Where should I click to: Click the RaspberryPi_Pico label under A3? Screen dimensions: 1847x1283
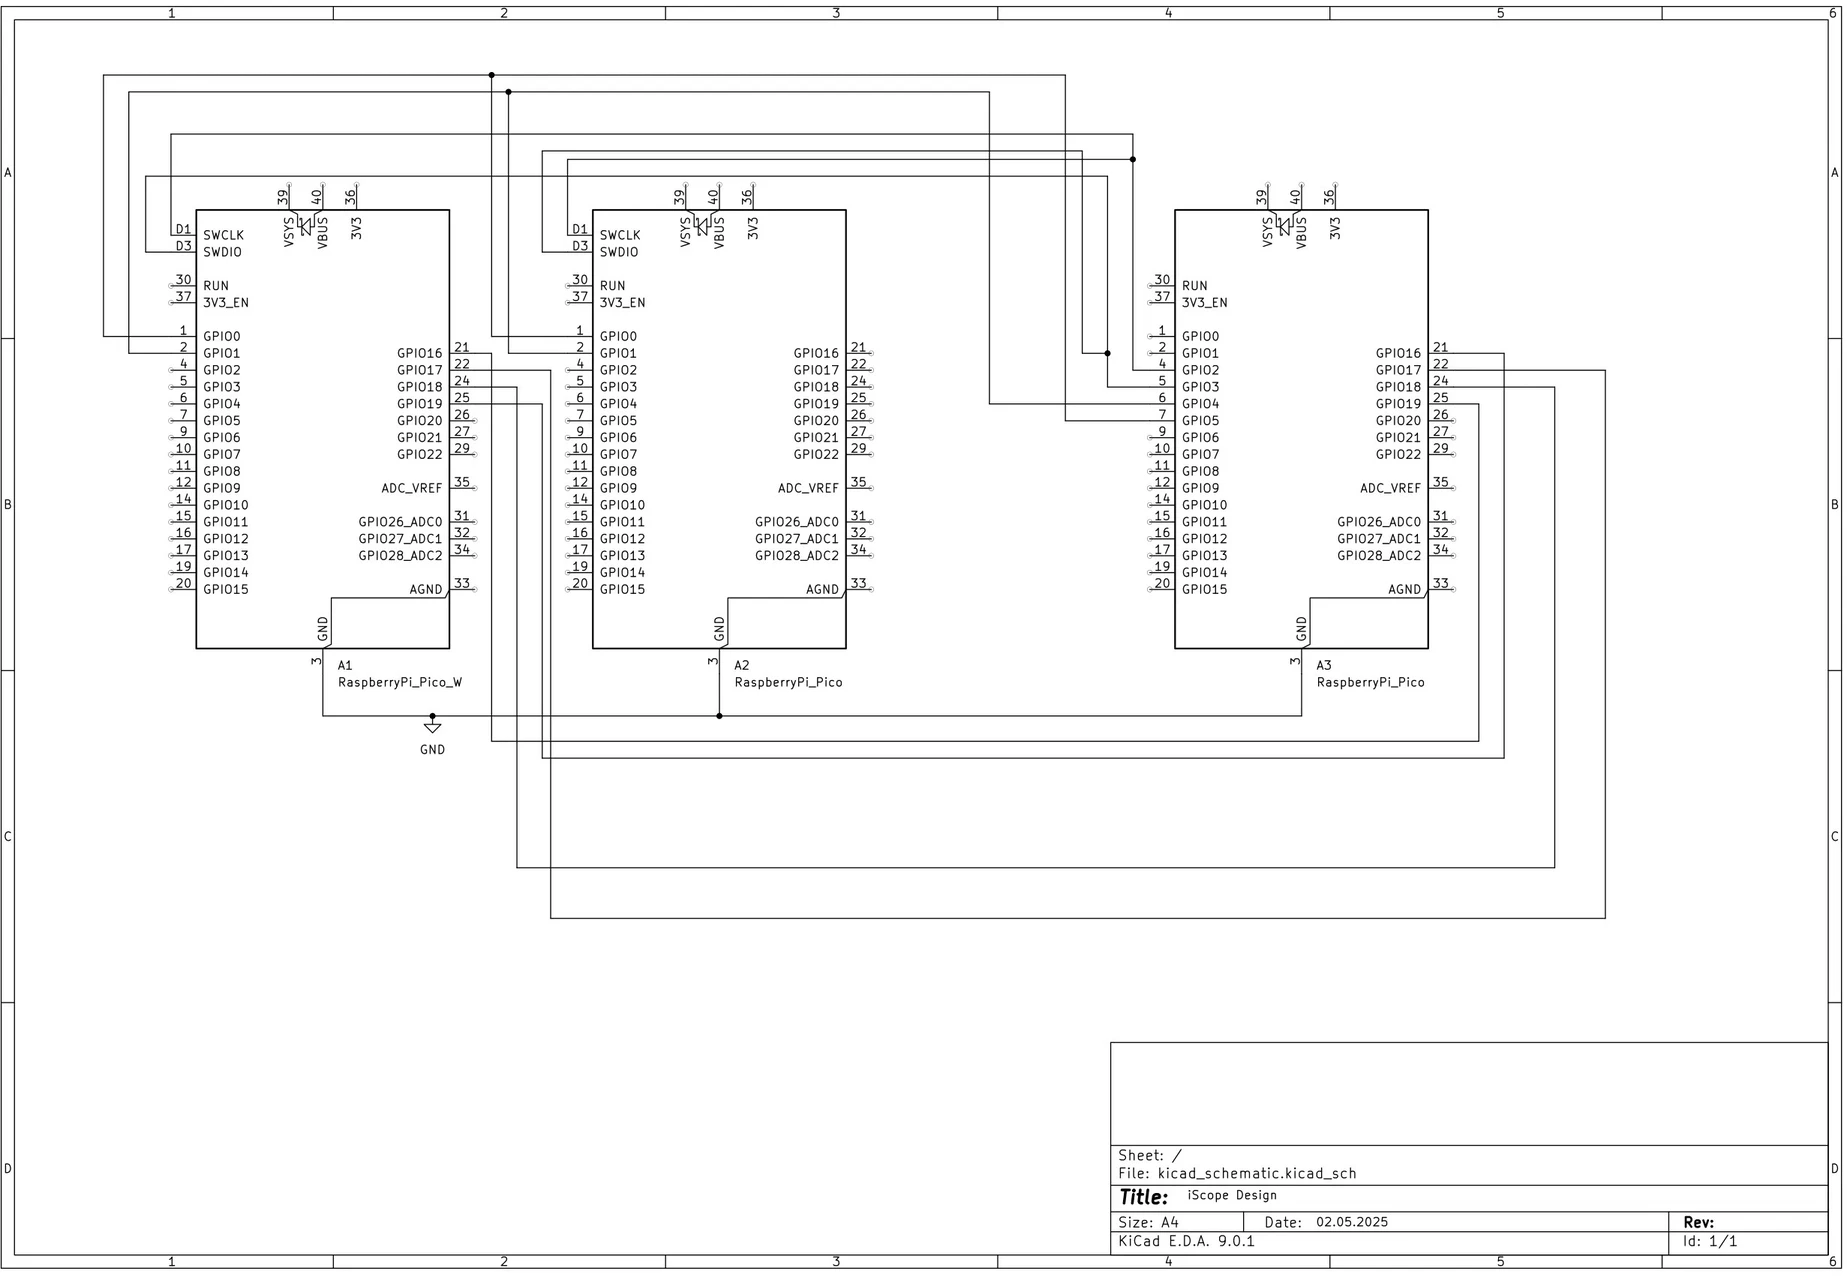pyautogui.click(x=1371, y=683)
